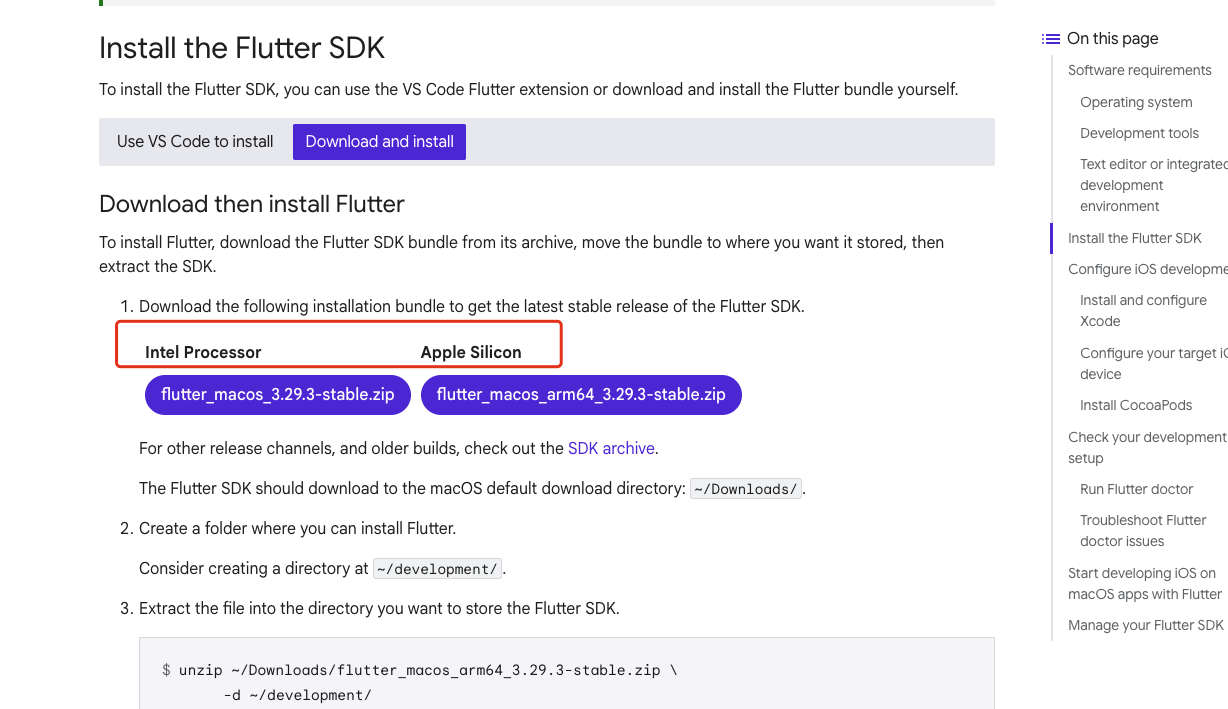
Task: Download flutter_macos_arm64_3.29.3-stable.zip for Apple Silicon
Action: tap(581, 395)
